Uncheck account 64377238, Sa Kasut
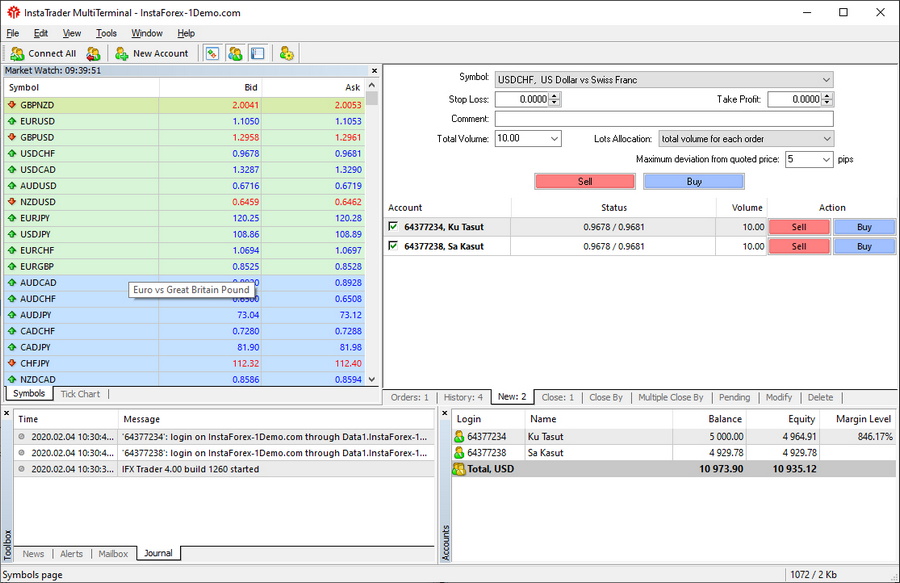Image resolution: width=900 pixels, height=583 pixels. click(x=393, y=246)
